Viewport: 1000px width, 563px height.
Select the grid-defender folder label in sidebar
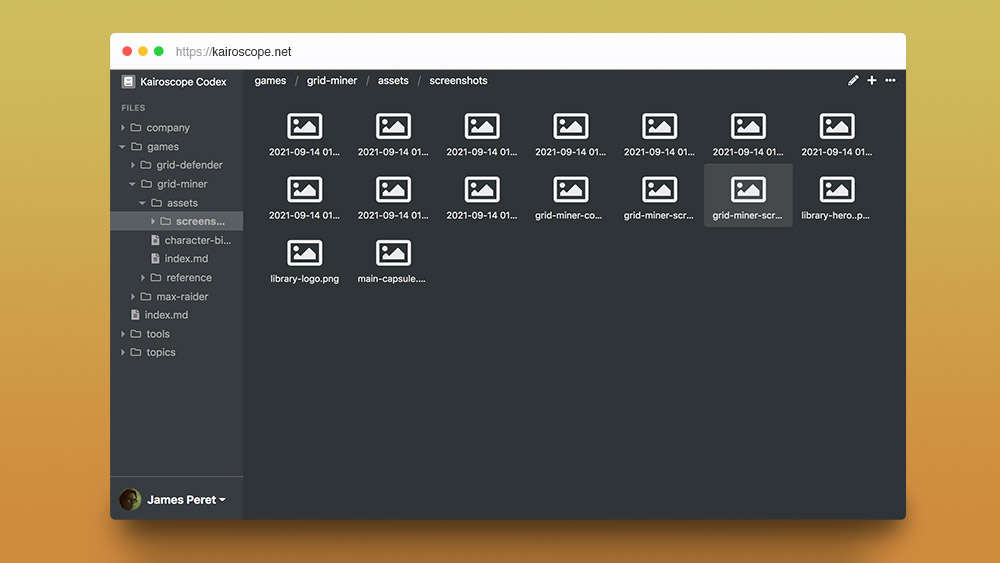[x=189, y=165]
